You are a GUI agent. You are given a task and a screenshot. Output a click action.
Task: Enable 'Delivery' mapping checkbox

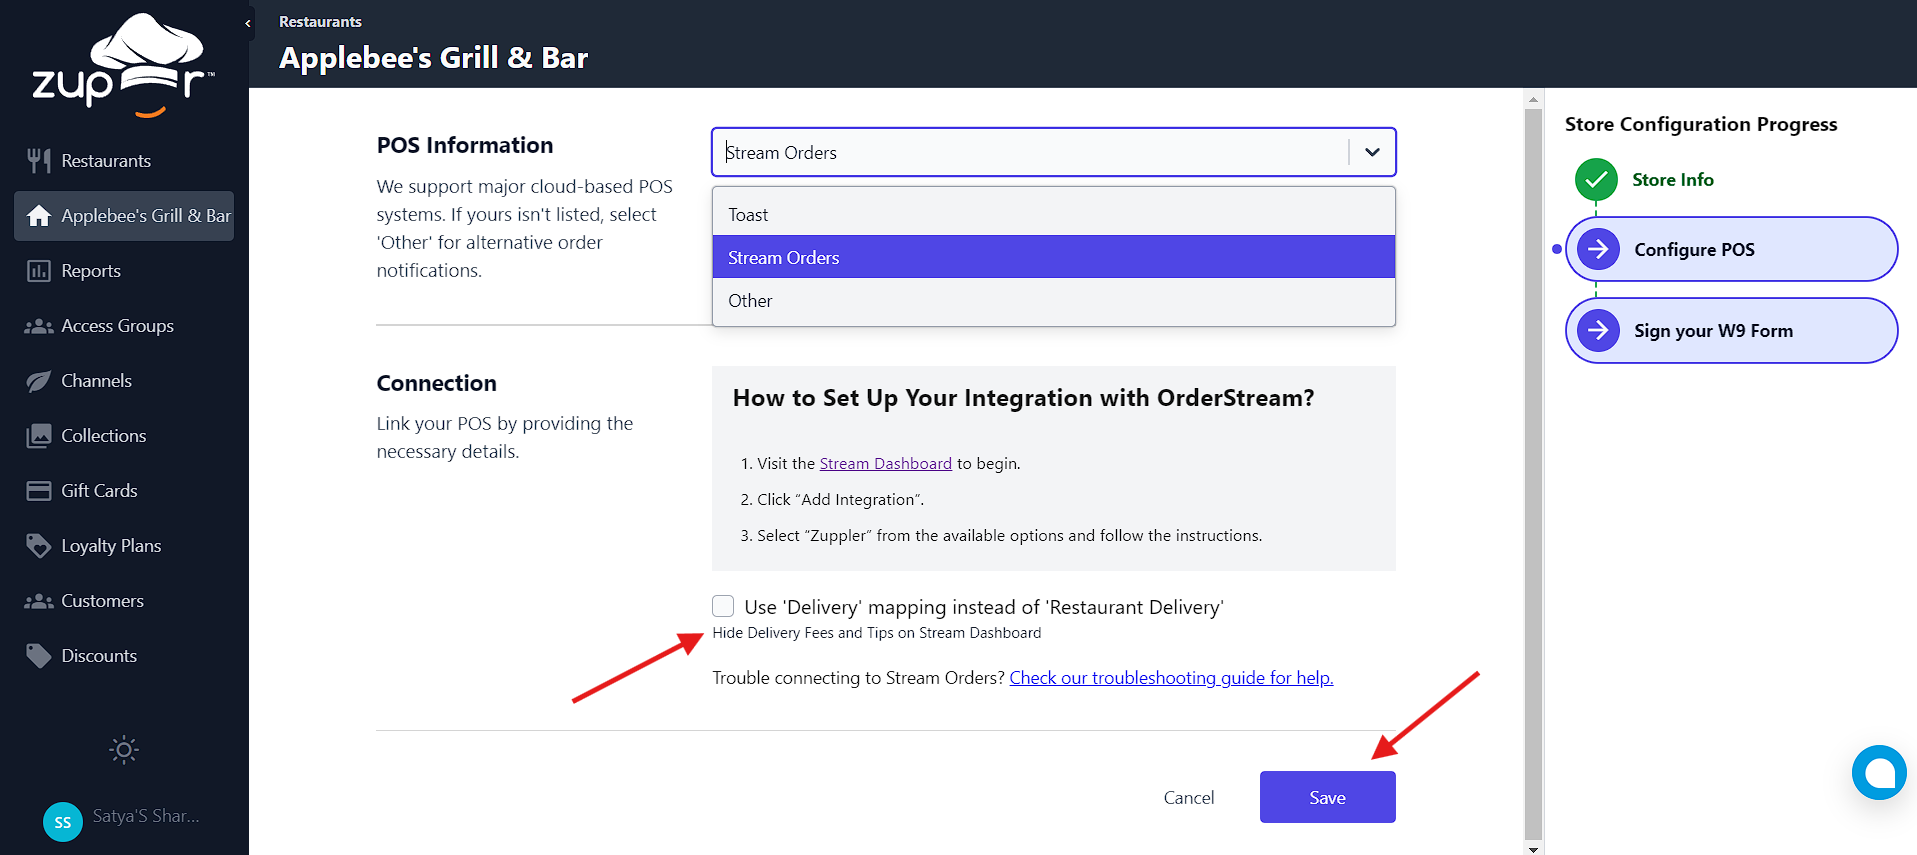[x=723, y=606]
